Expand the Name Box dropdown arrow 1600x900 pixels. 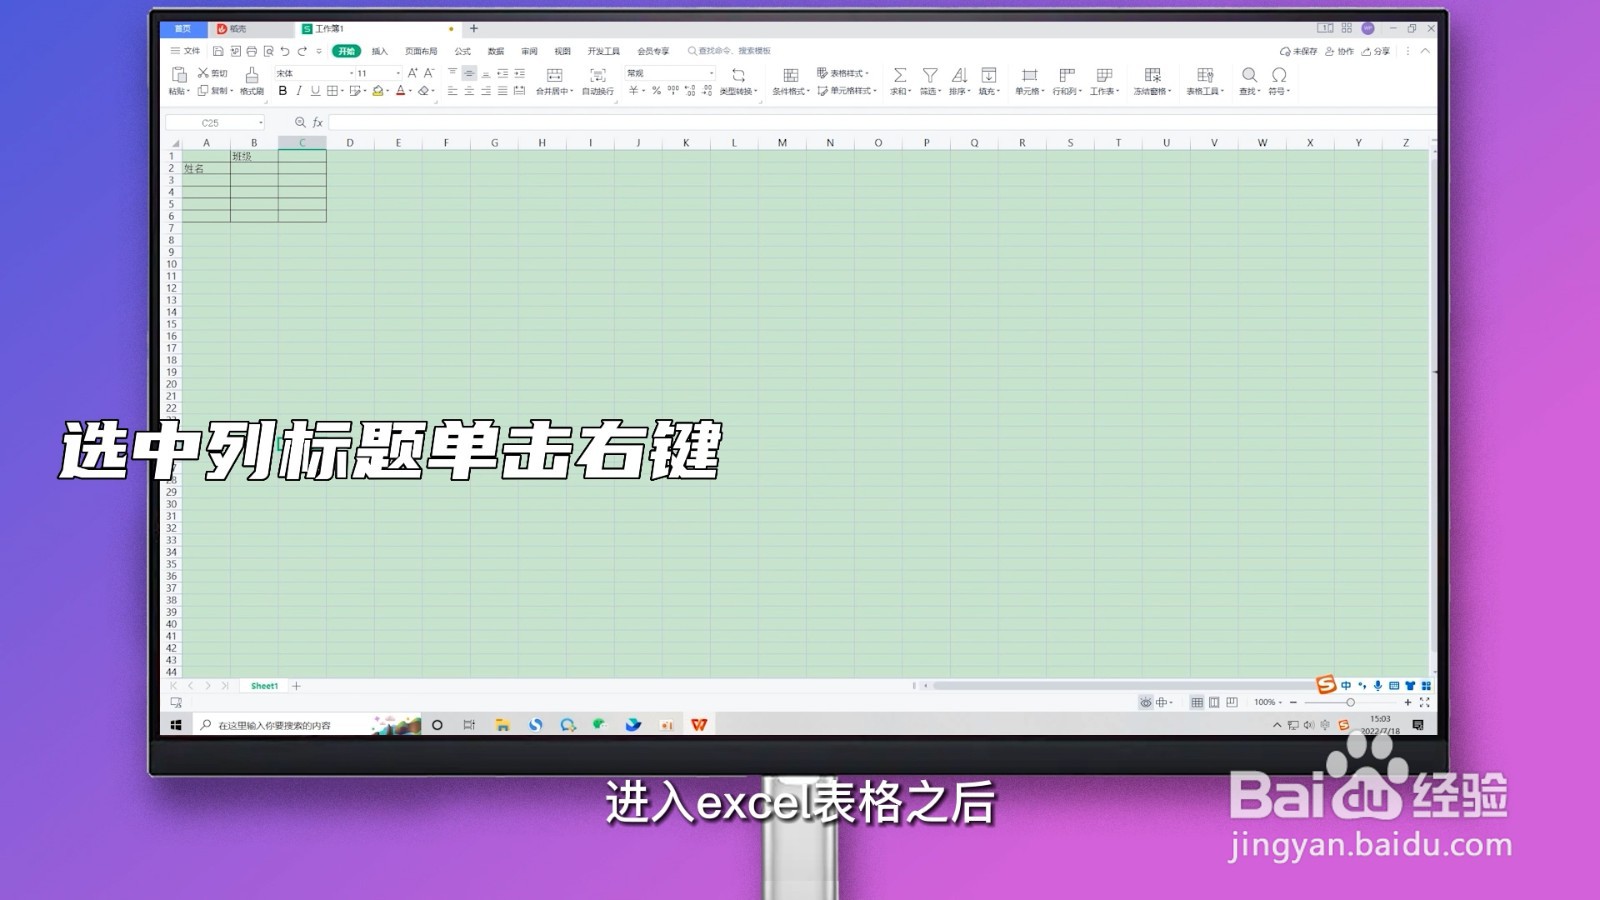point(261,123)
